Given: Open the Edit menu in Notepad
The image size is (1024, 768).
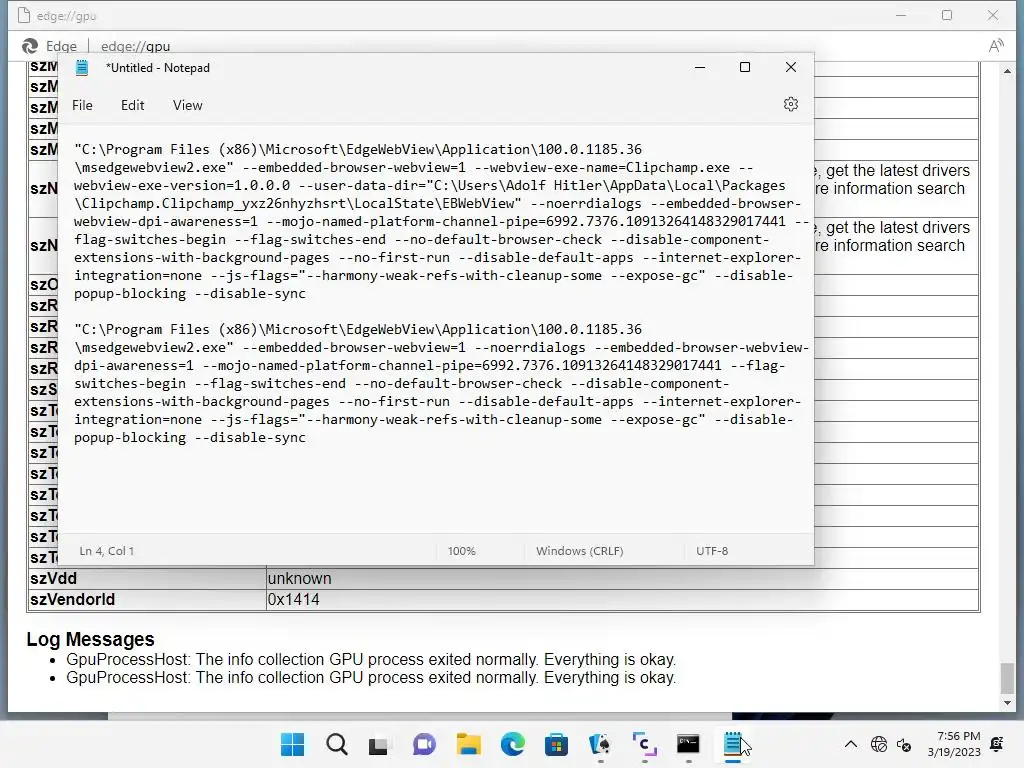Looking at the screenshot, I should tap(133, 105).
